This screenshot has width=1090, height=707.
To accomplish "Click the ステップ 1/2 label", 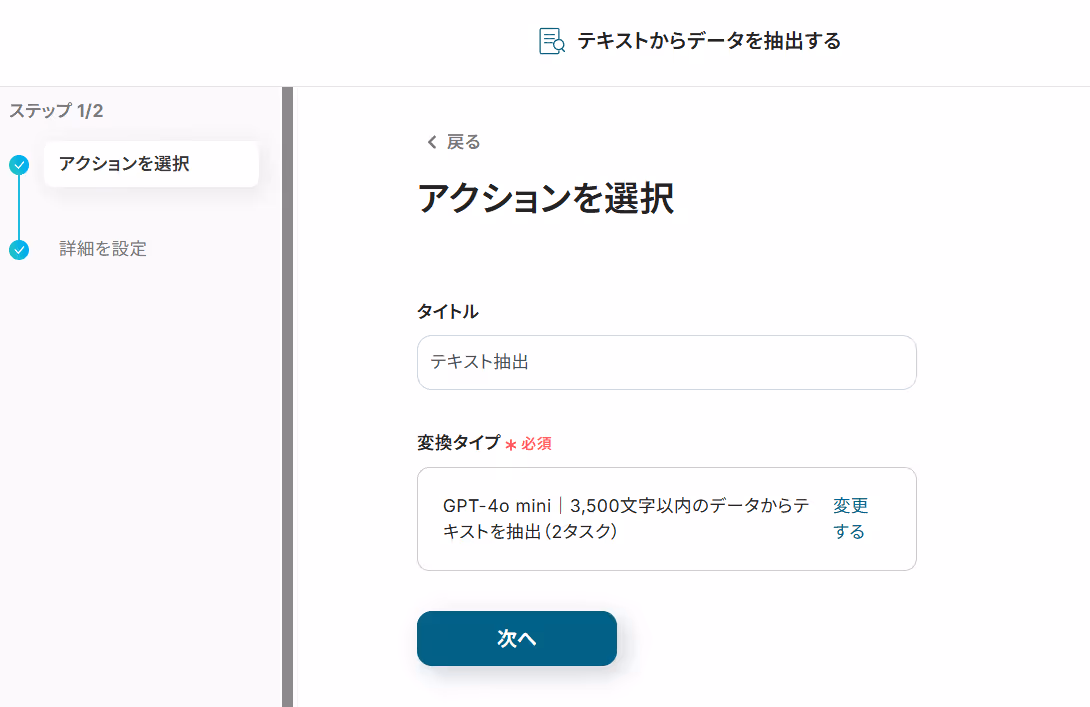I will coord(56,111).
